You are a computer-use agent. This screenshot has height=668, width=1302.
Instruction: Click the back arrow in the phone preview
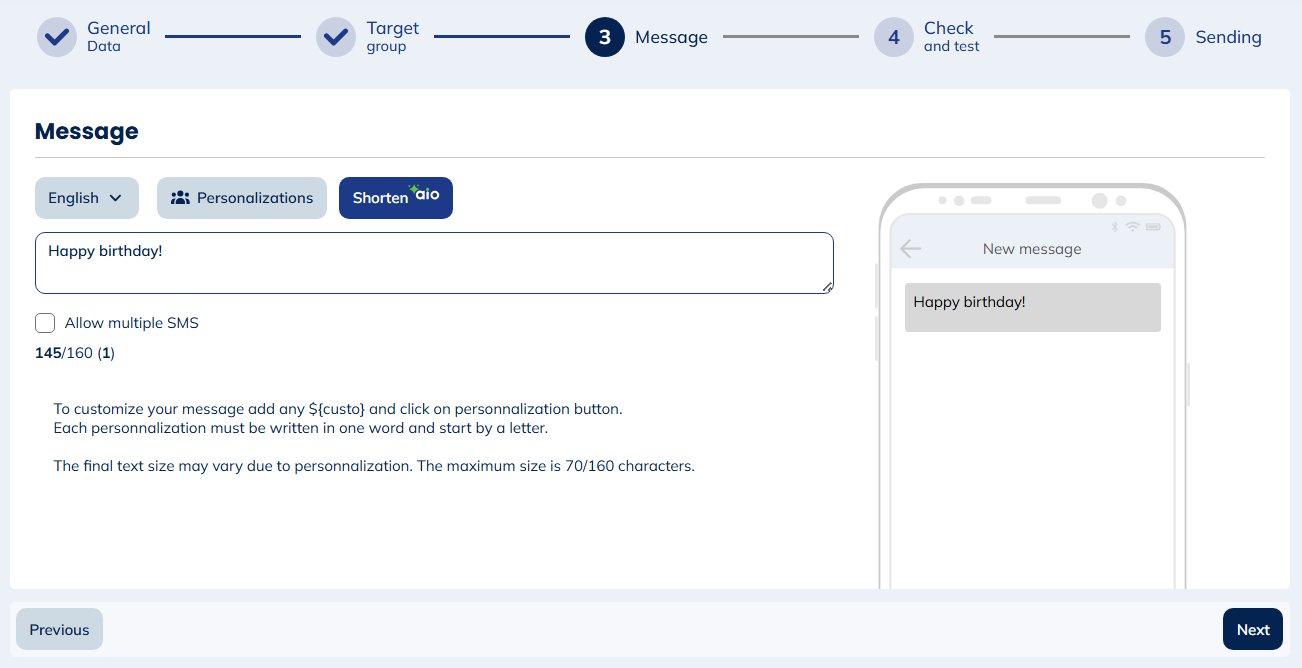(x=911, y=248)
